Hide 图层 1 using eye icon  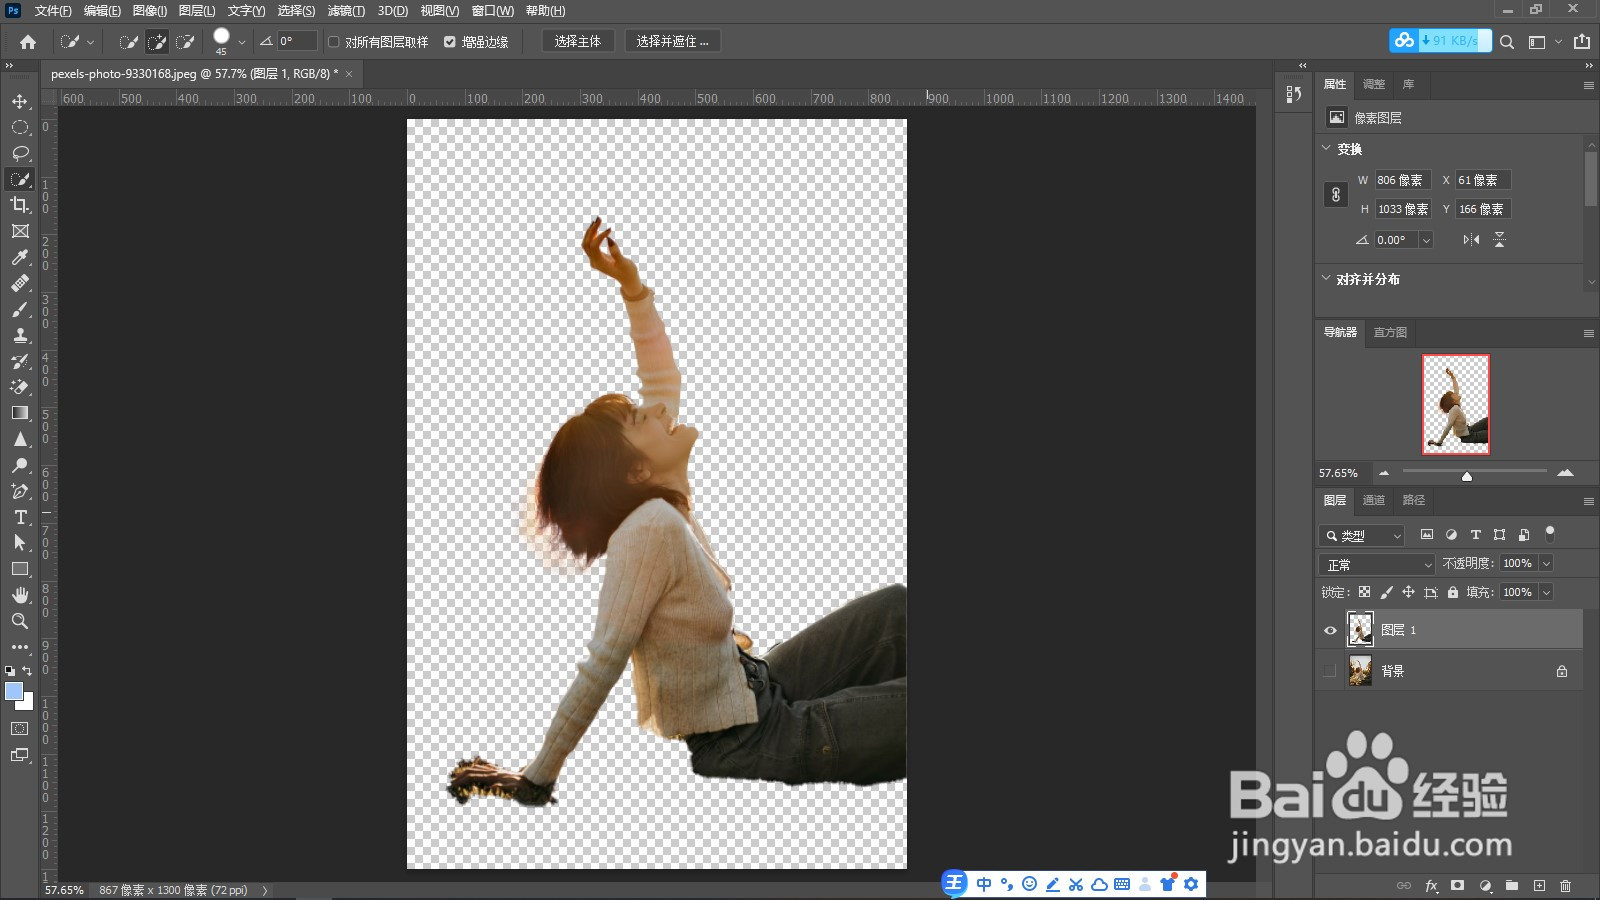coord(1330,630)
